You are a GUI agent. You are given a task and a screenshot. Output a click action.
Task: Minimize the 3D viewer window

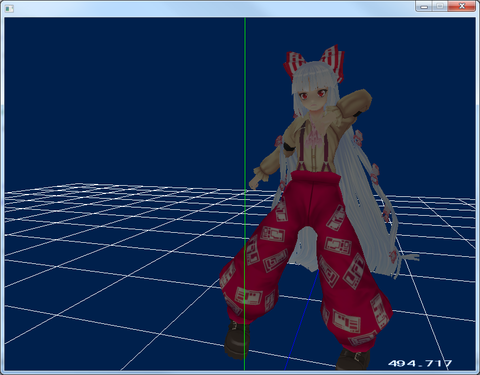click(424, 6)
